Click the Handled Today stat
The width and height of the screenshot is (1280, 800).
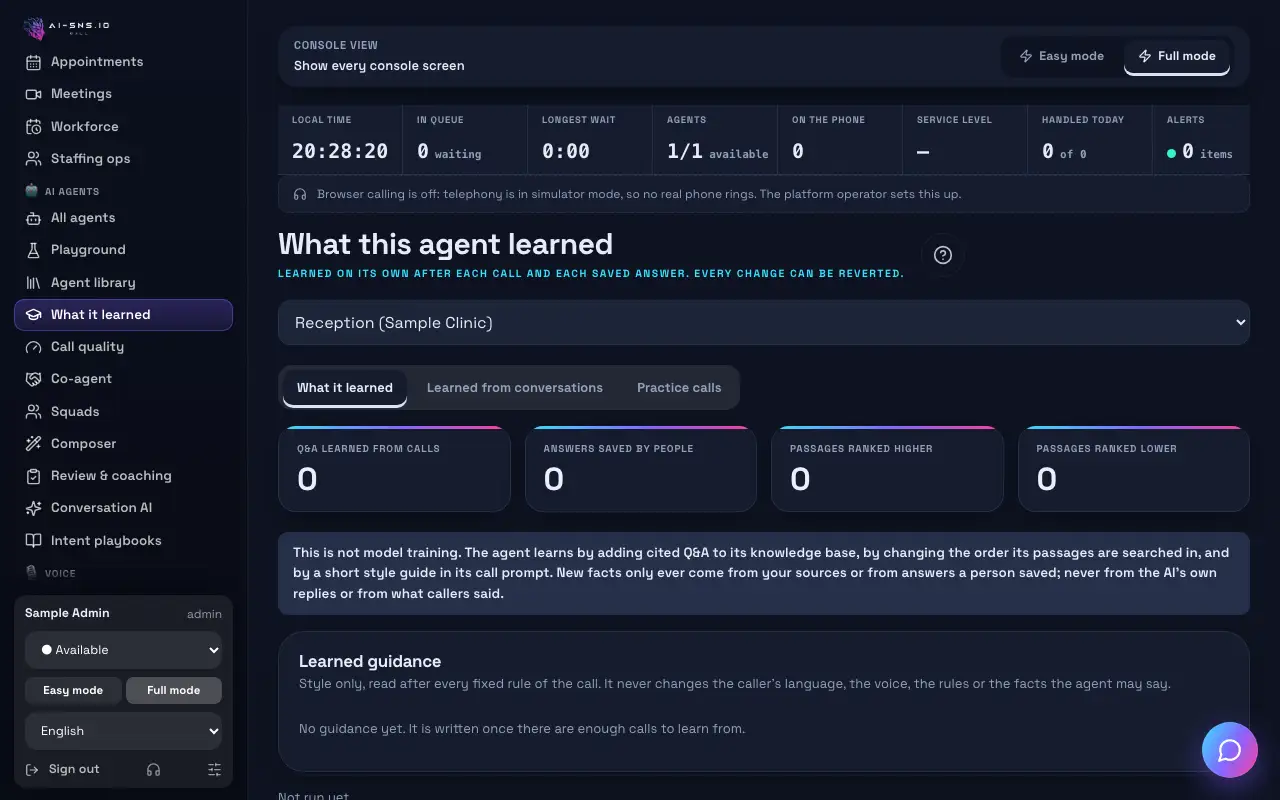coord(1090,140)
